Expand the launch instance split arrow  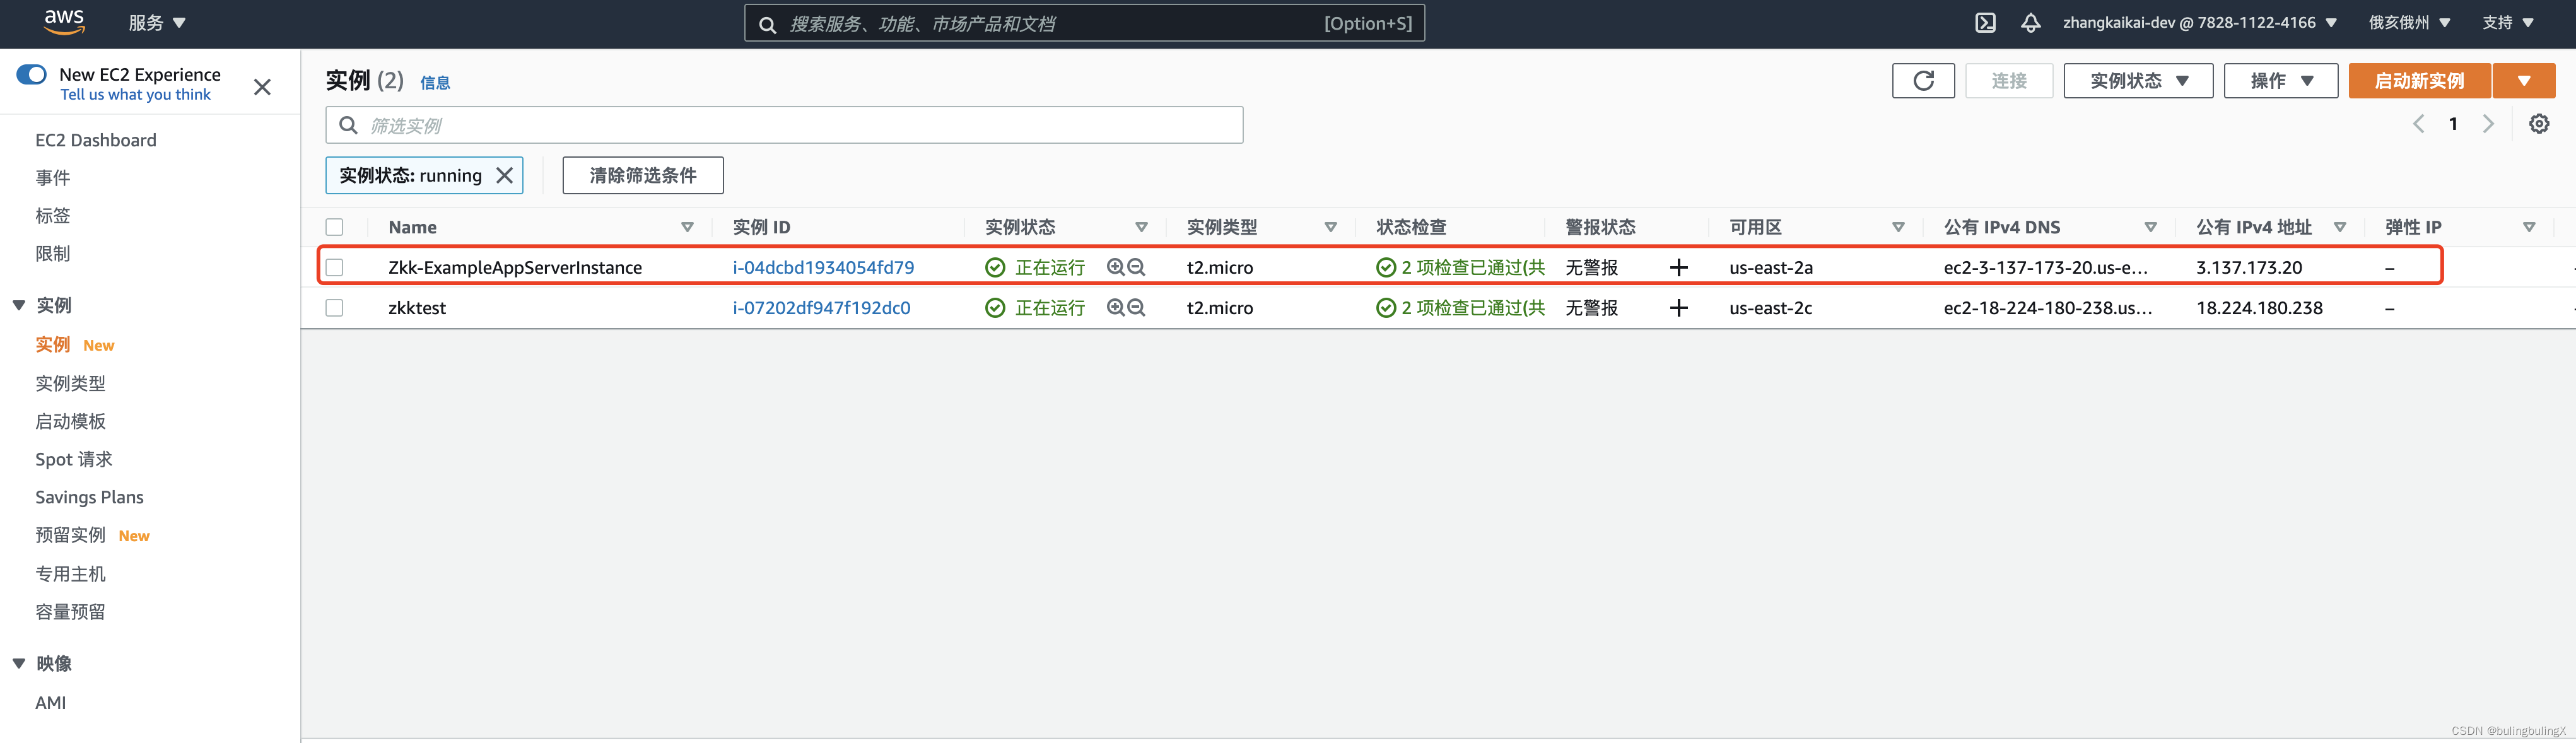[2523, 81]
